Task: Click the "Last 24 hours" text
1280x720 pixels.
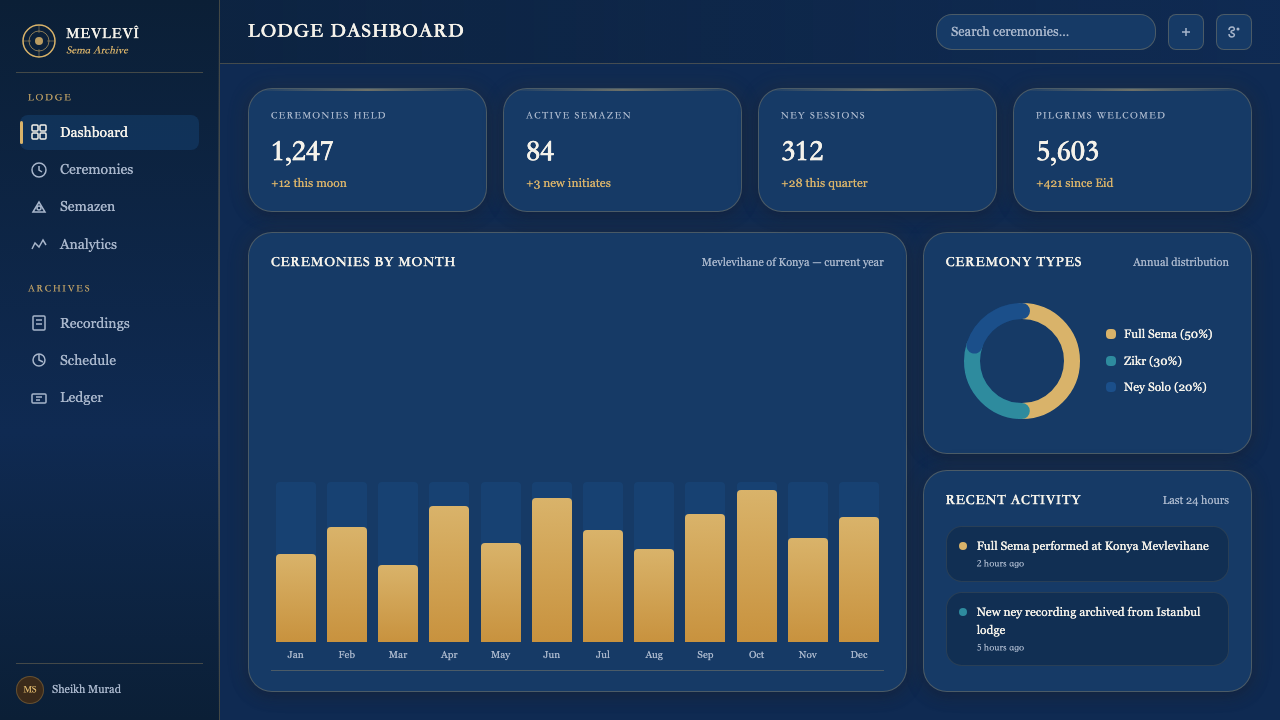Action: pyautogui.click(x=1196, y=500)
